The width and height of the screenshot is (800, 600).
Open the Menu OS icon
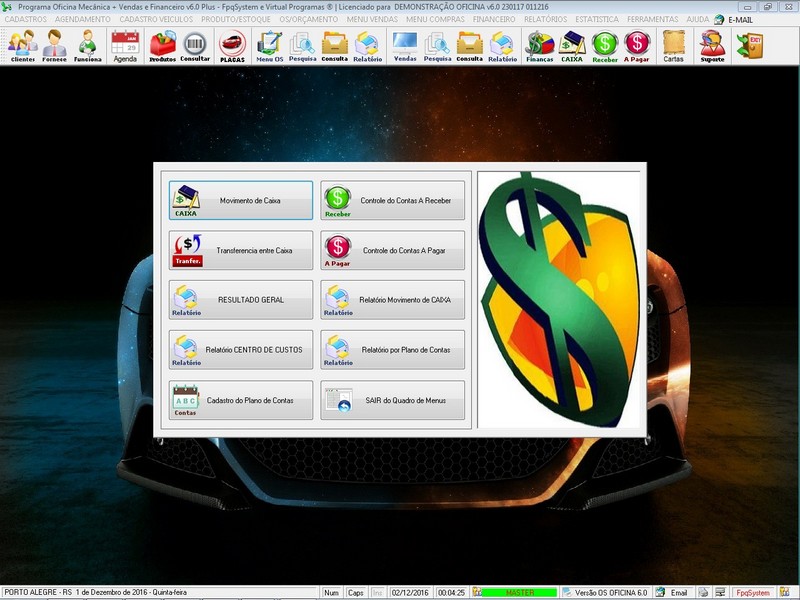(x=269, y=46)
